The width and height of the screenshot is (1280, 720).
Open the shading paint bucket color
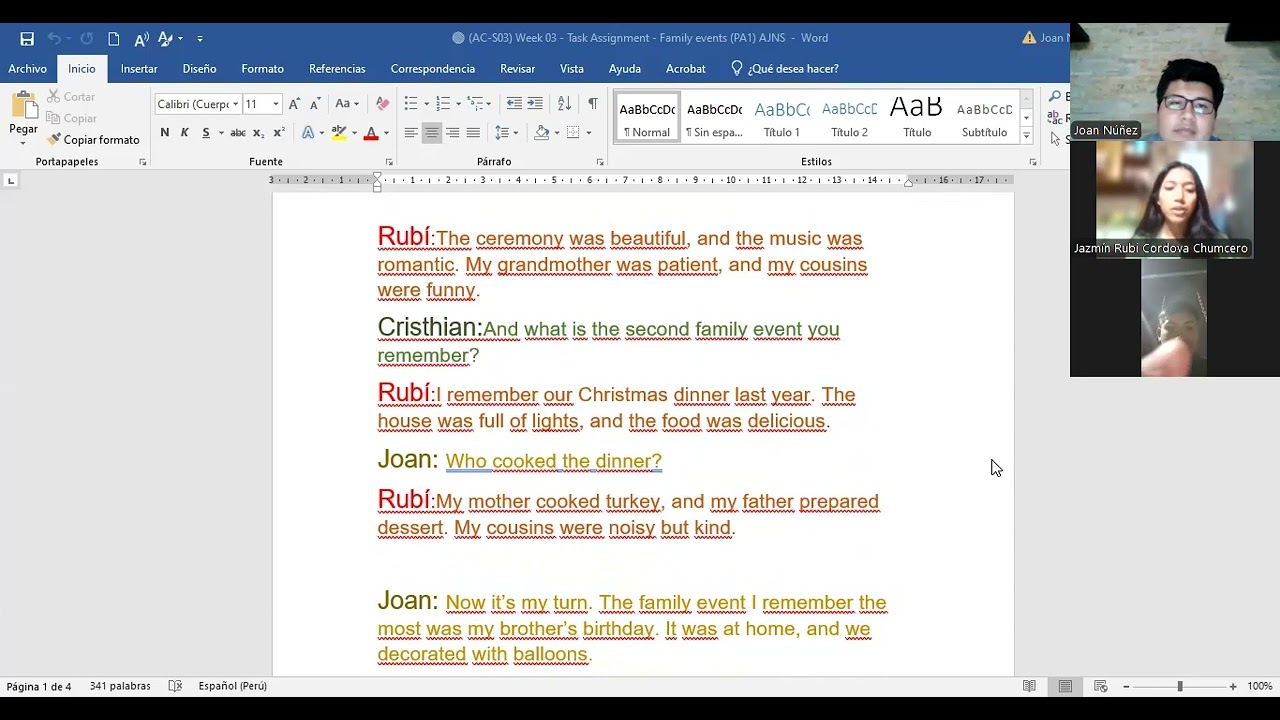(541, 133)
